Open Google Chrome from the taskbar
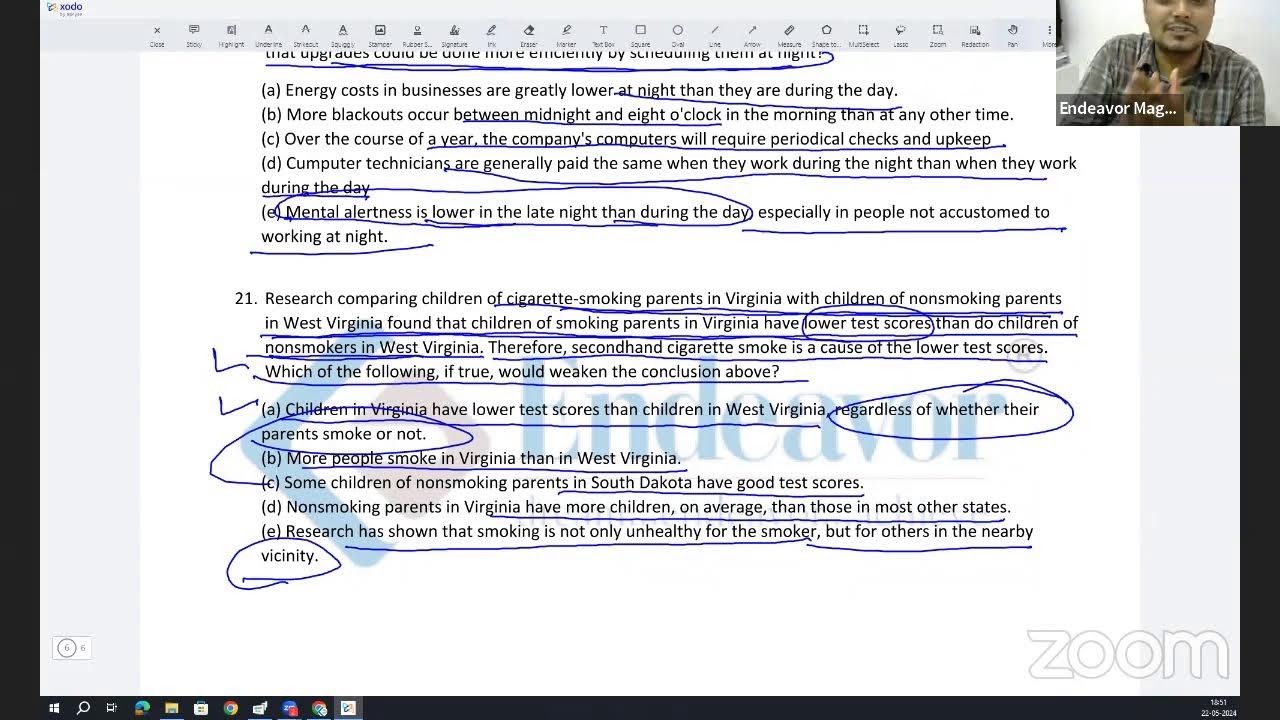This screenshot has height=720, width=1280. click(230, 708)
